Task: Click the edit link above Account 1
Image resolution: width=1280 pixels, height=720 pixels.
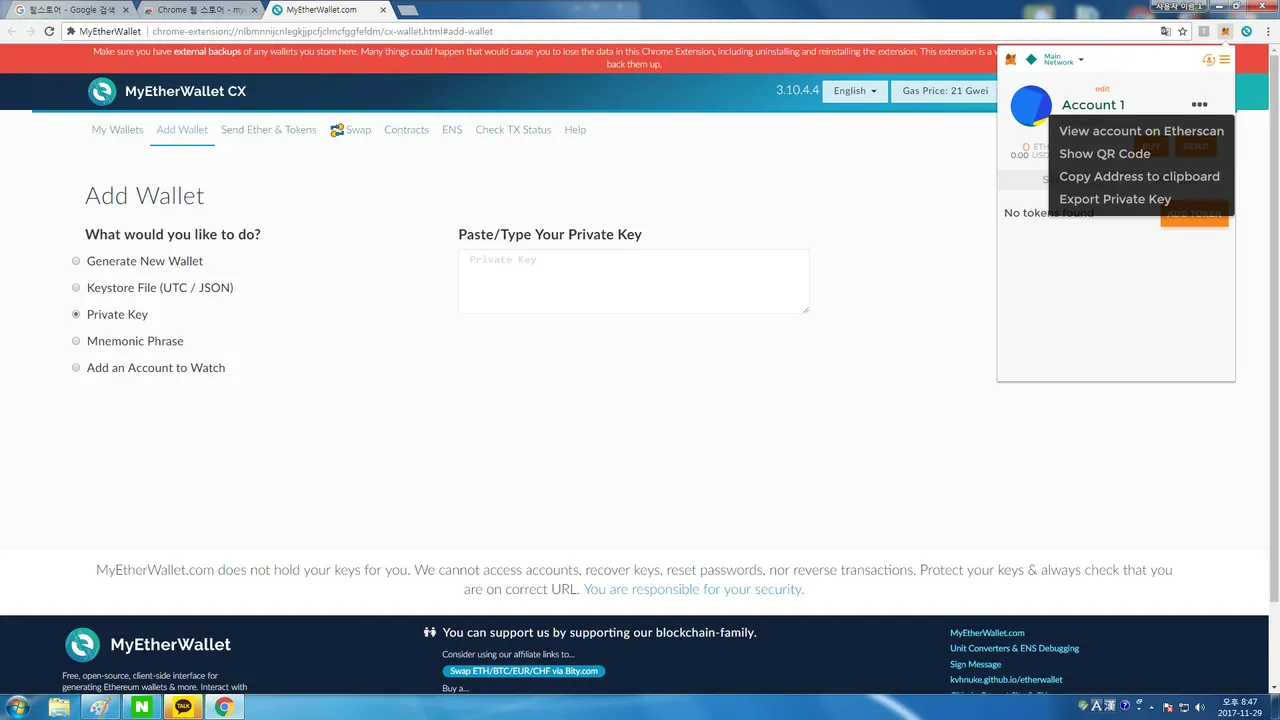Action: [1102, 89]
